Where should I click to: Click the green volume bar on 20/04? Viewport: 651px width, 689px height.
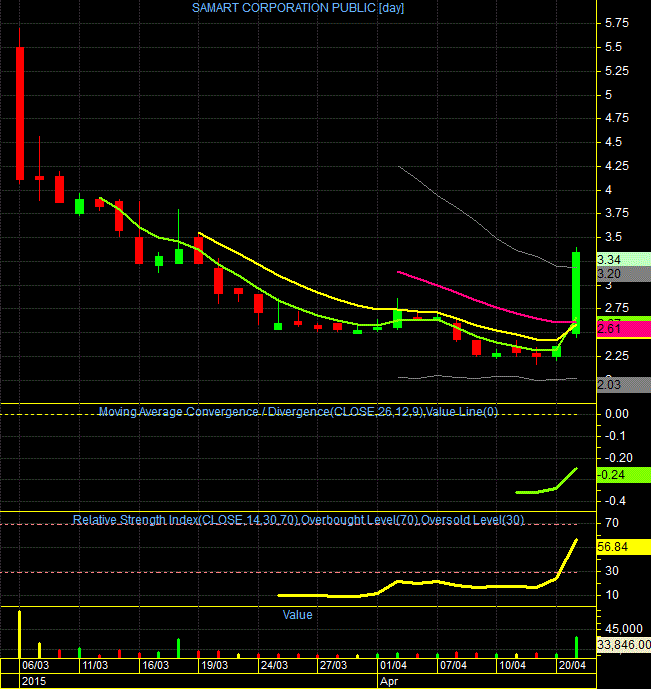click(576, 647)
